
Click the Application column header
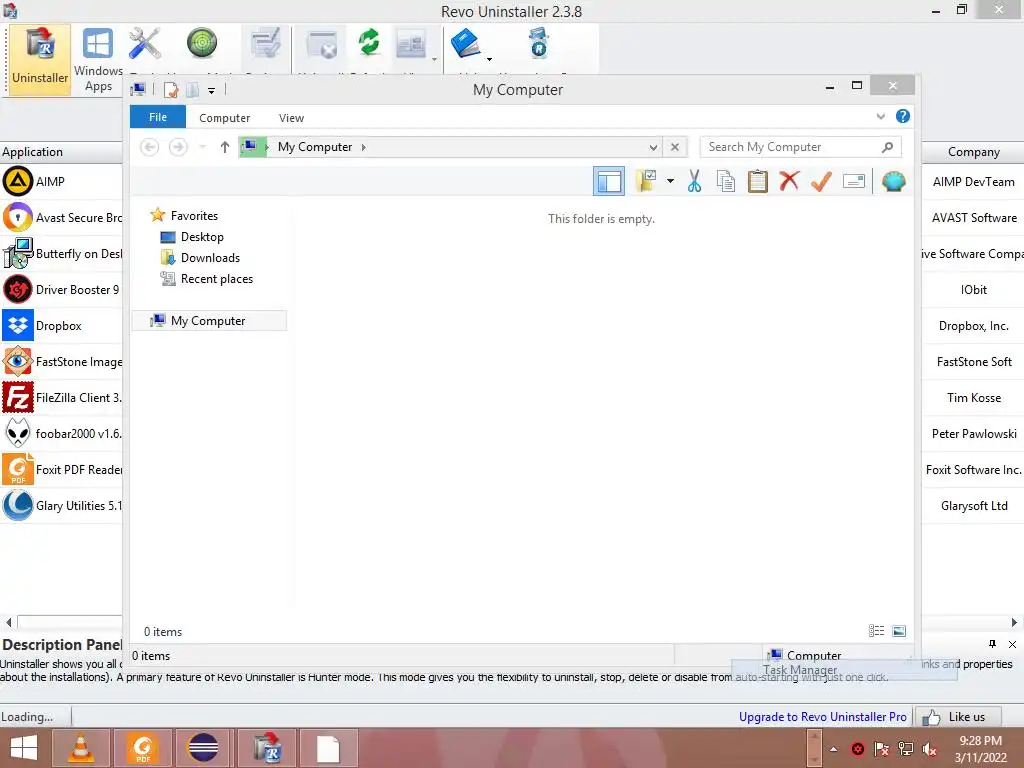[x=61, y=152]
